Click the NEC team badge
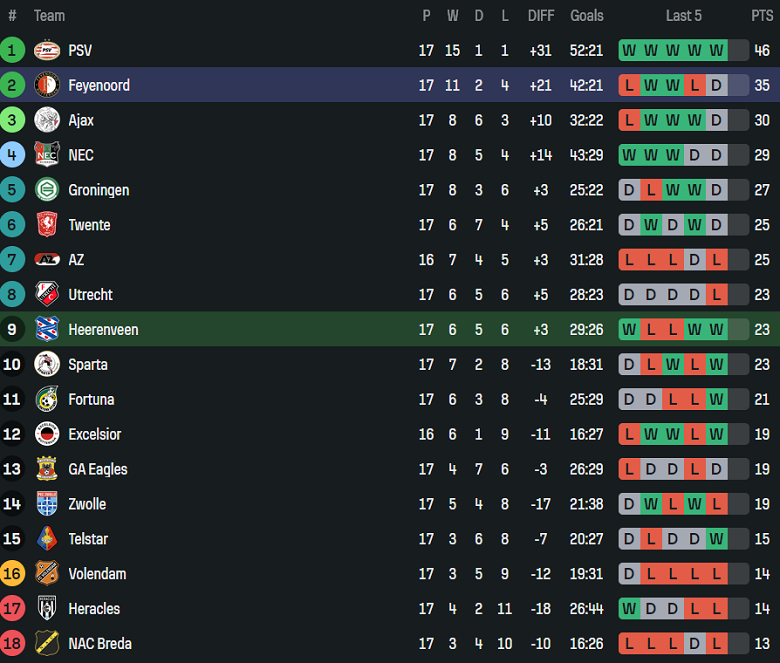The width and height of the screenshot is (780, 663). (47, 155)
